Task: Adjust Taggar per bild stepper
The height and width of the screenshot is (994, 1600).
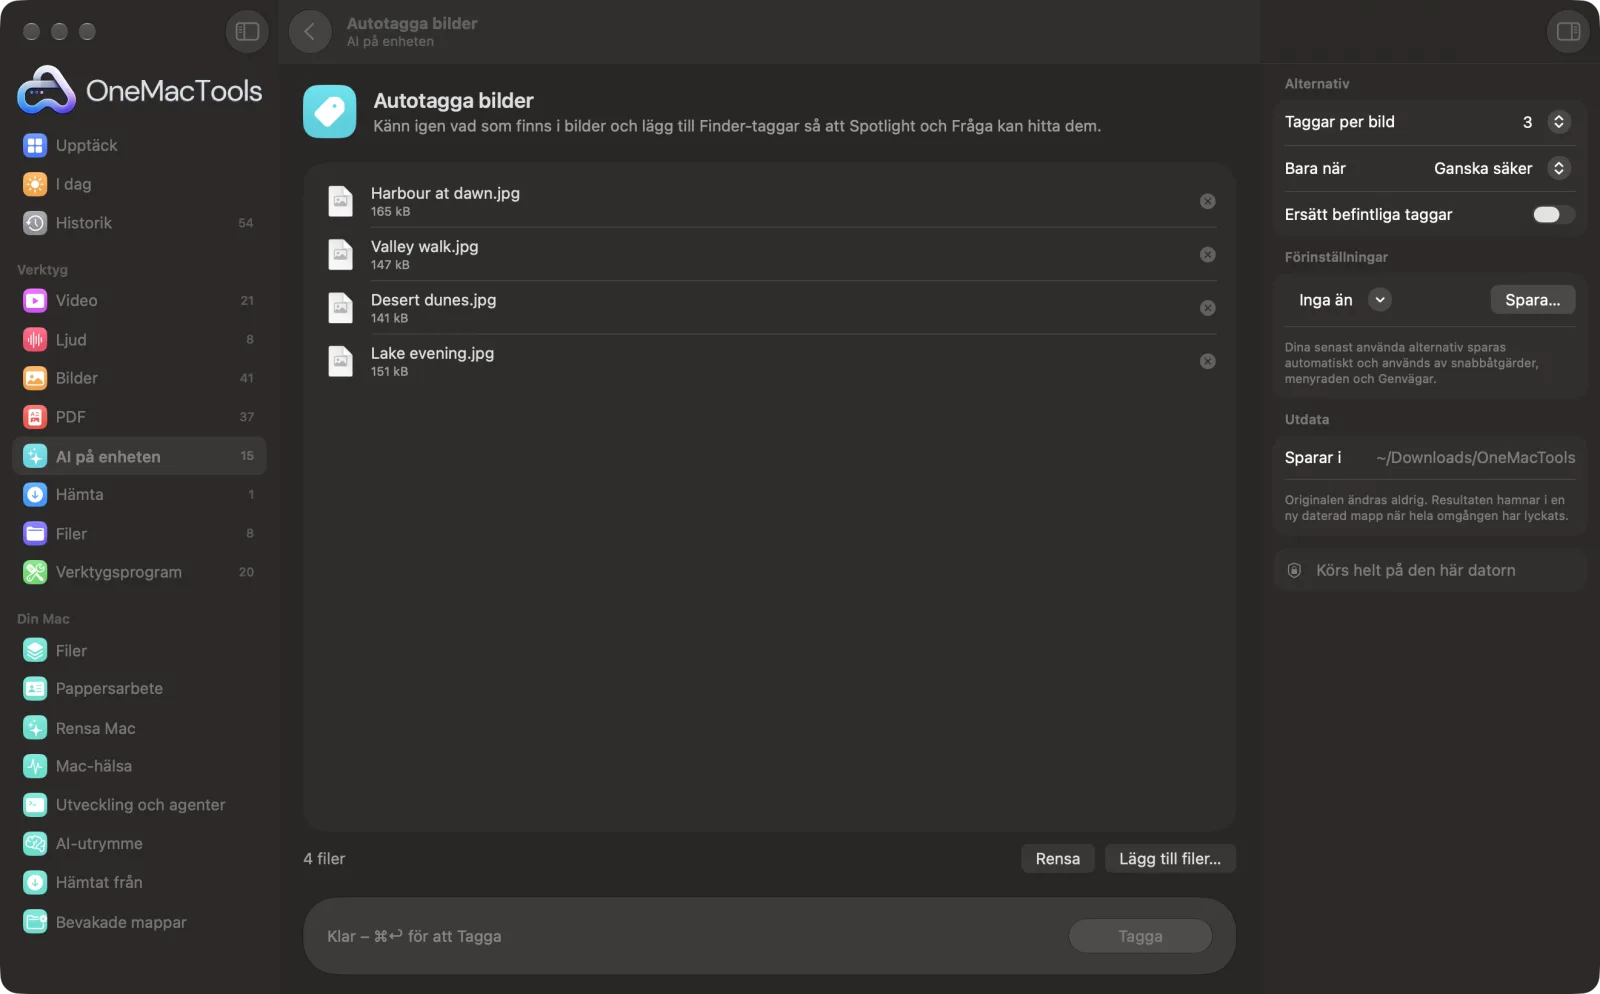Action: coord(1558,122)
